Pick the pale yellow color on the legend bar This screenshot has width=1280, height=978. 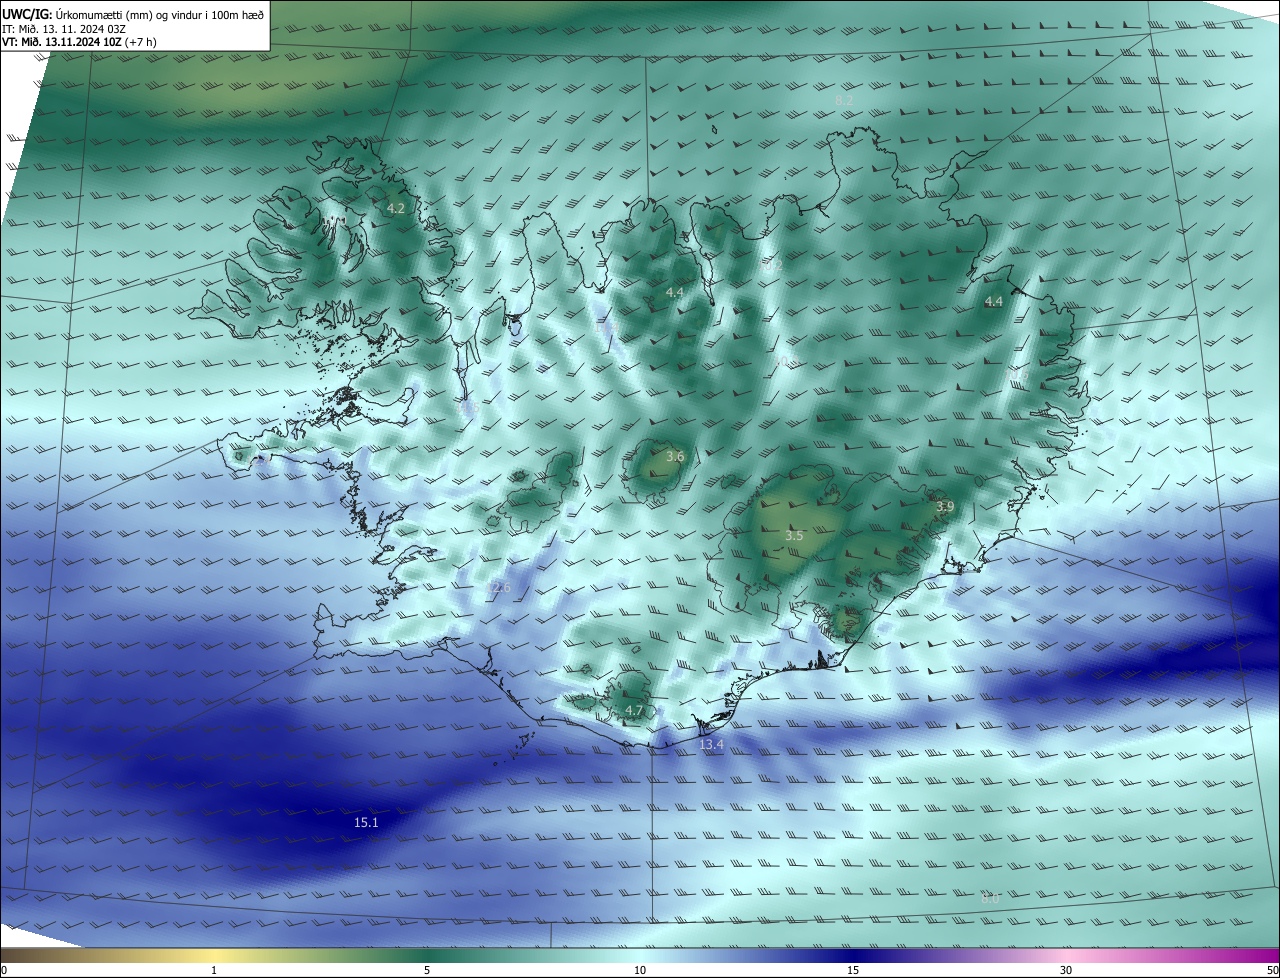(214, 956)
